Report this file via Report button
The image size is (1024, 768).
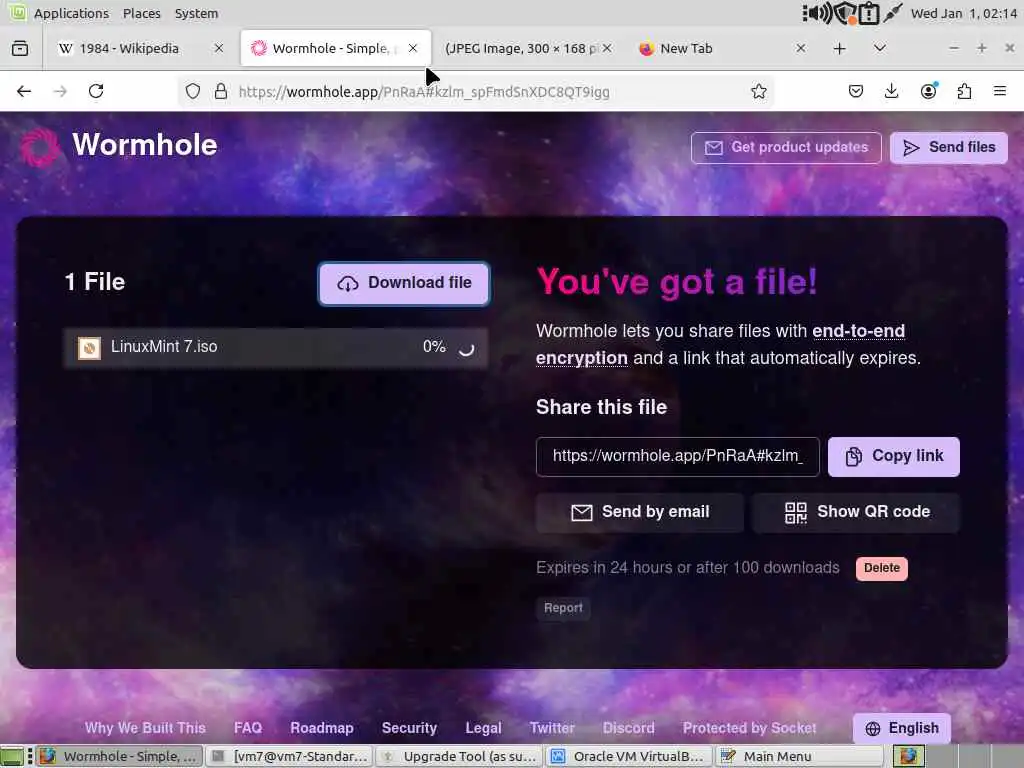pos(563,608)
